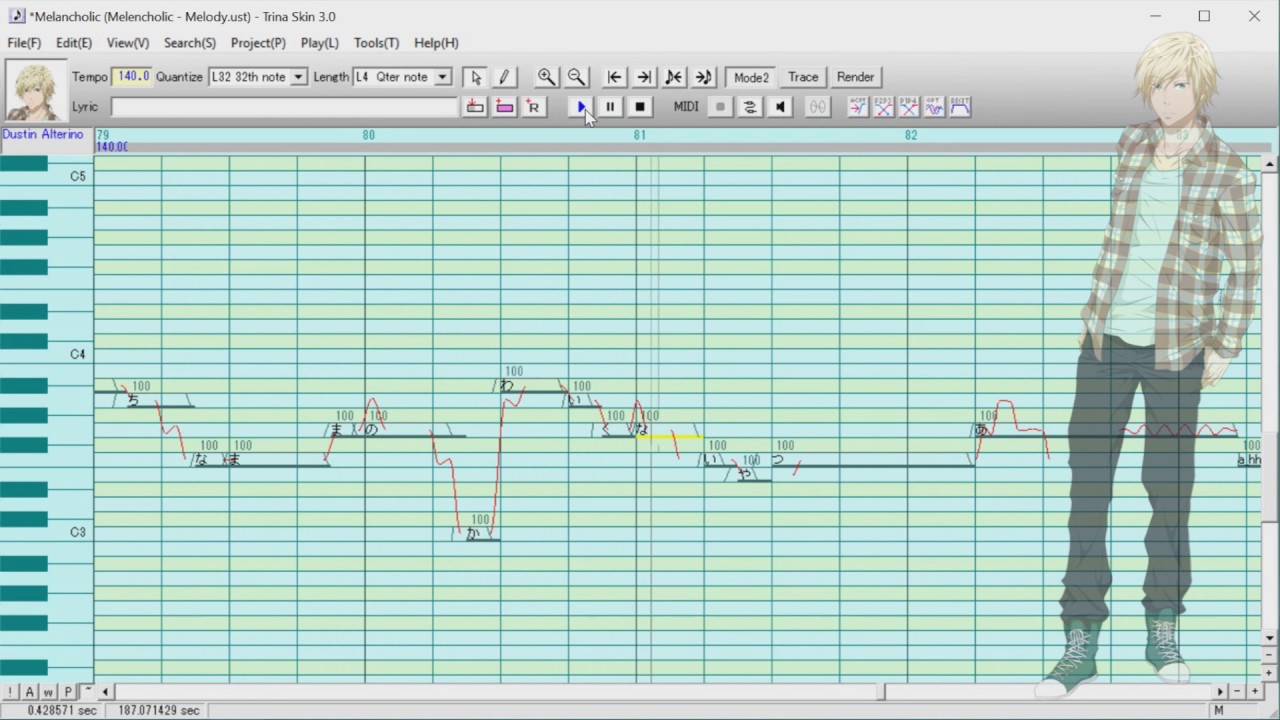The width and height of the screenshot is (1280, 720).
Task: Zoom in with magnifier plus icon
Action: point(546,77)
